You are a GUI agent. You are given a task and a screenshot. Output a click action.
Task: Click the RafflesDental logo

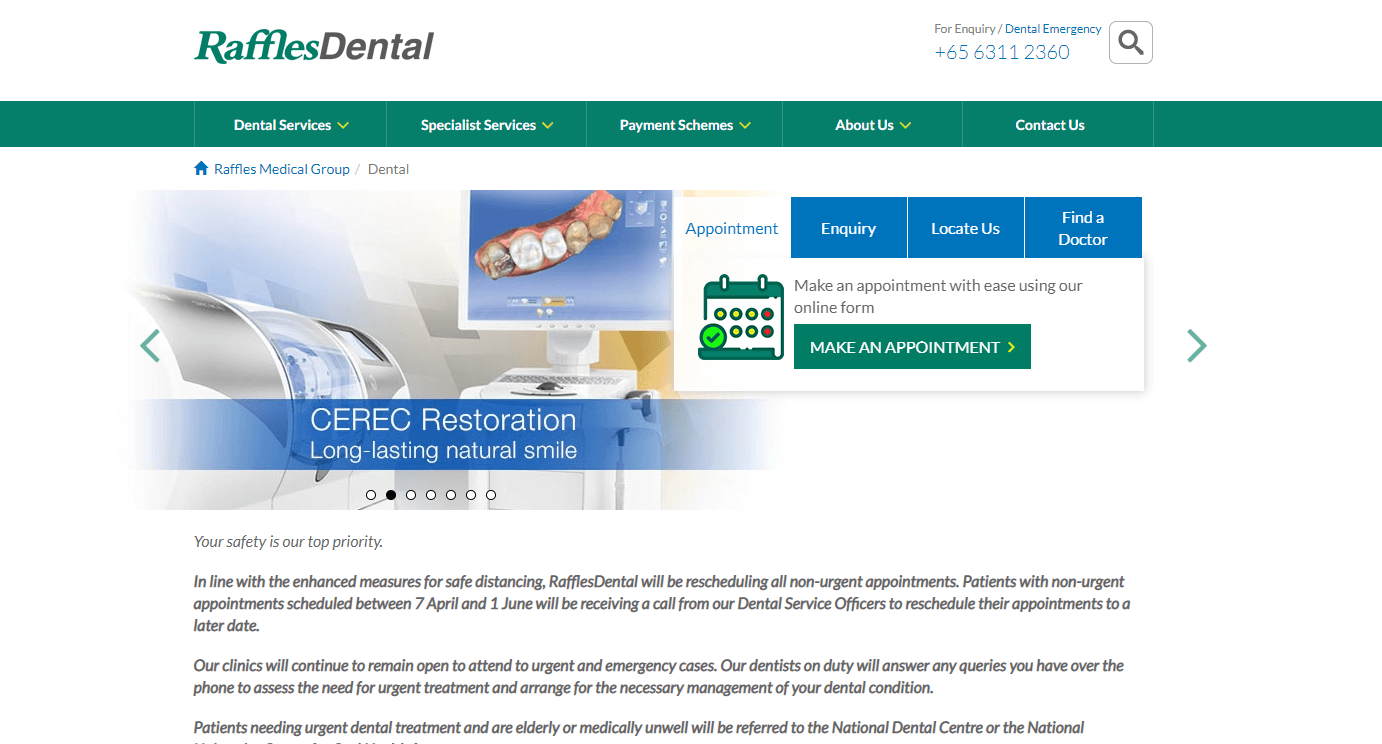coord(314,46)
